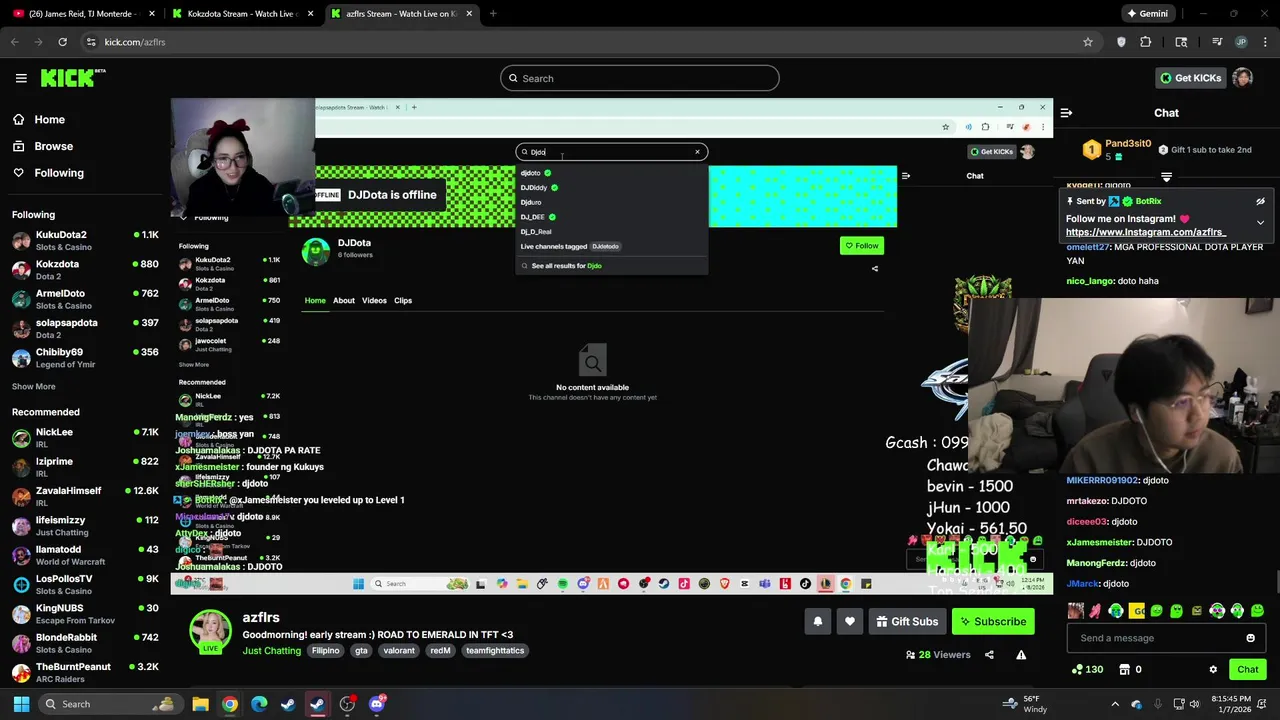The height and width of the screenshot is (720, 1280).
Task: Expand Following list with Show More
Action: [34, 387]
